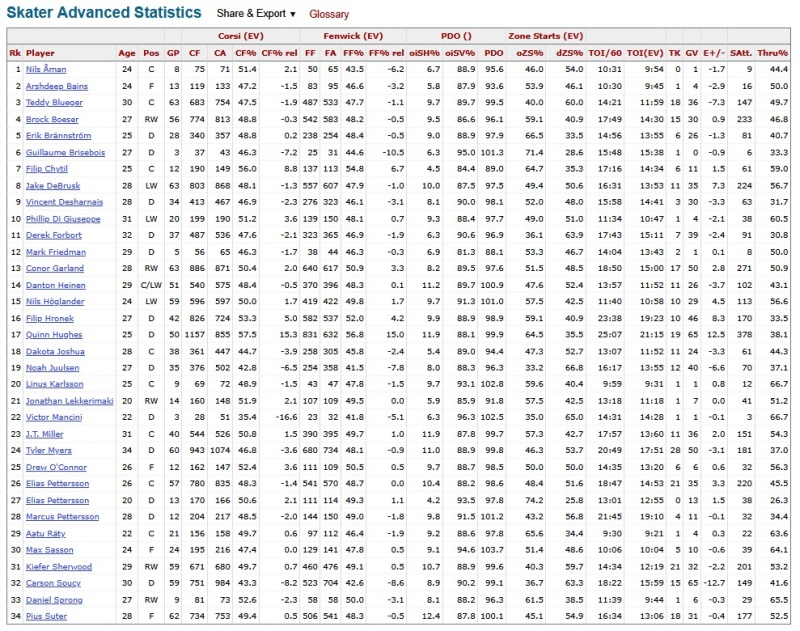Sort by the GP column header
The height and width of the screenshot is (631, 800).
coord(174,52)
